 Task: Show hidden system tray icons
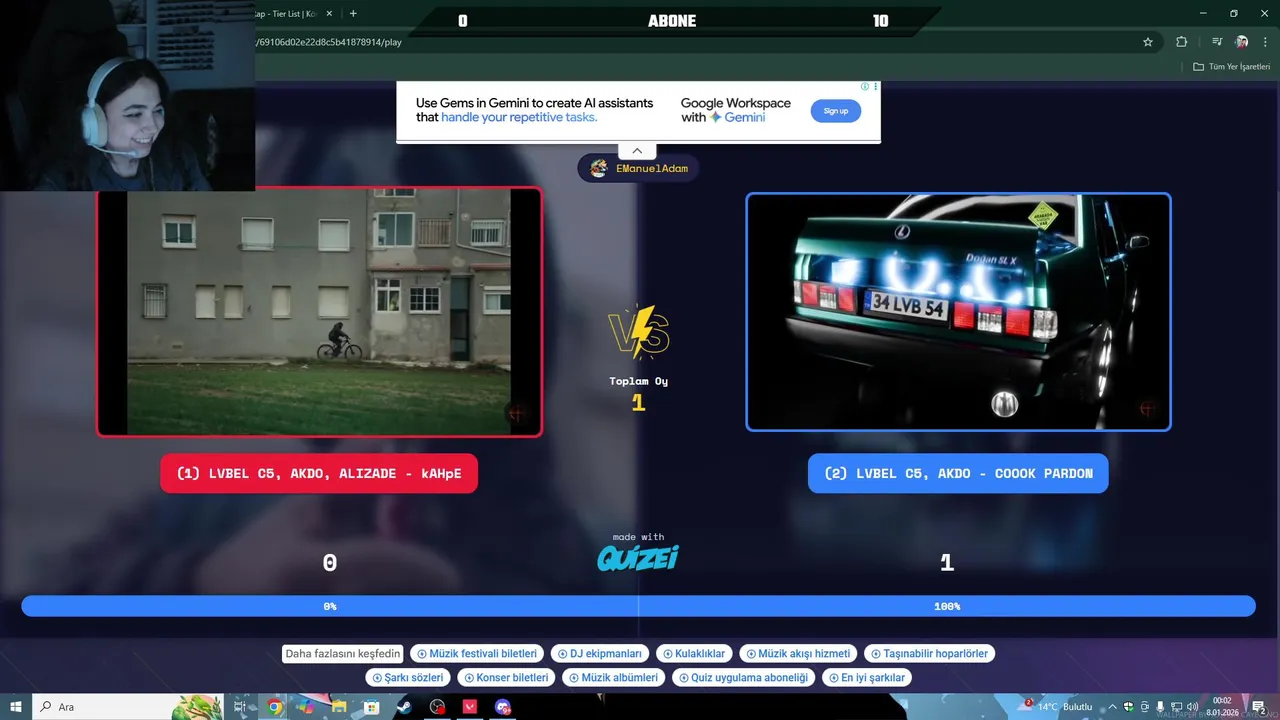click(x=1112, y=707)
